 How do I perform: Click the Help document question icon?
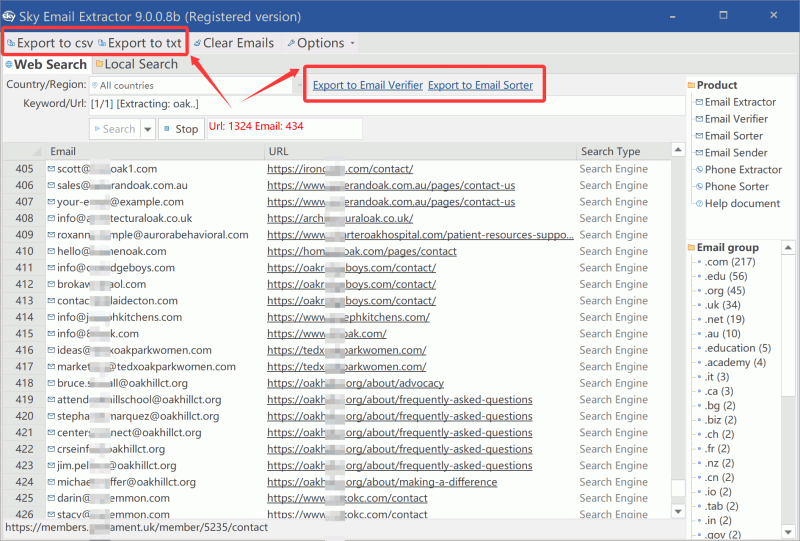[x=699, y=203]
